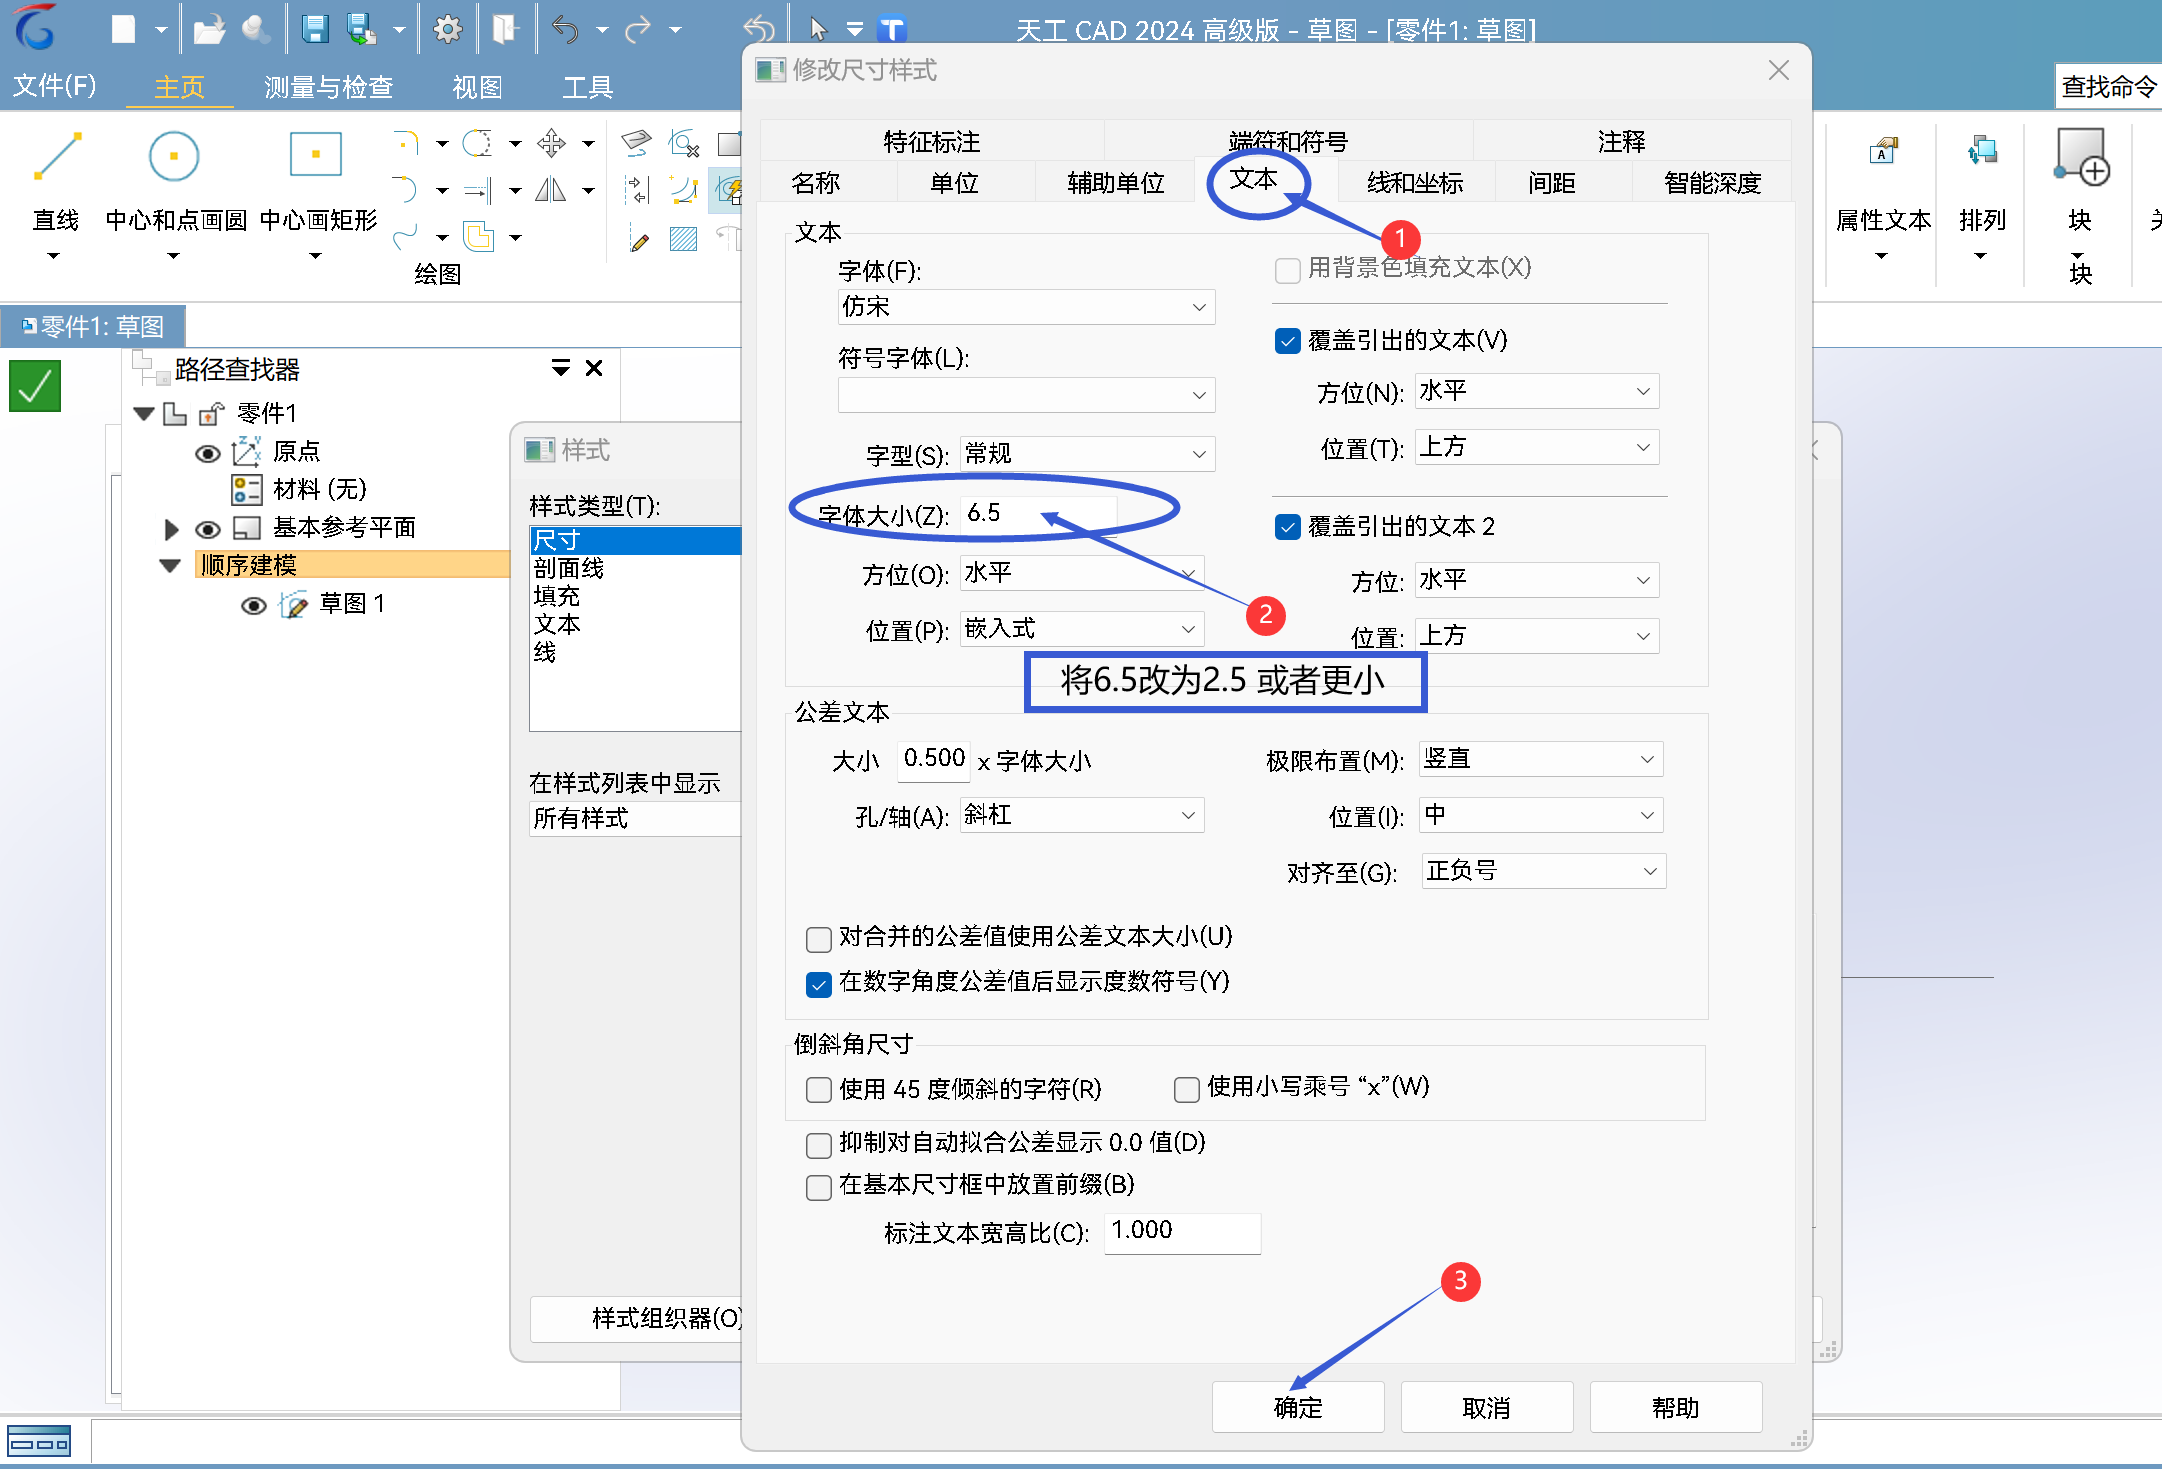2162x1469 pixels.
Task: Switch to the 智能深度 tab
Action: click(x=1712, y=183)
